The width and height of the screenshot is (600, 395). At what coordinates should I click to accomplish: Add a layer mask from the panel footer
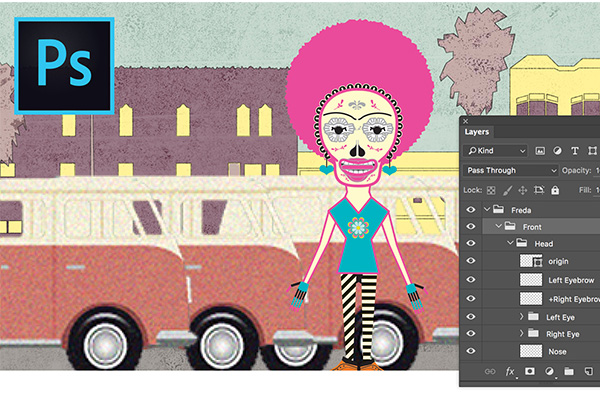[x=530, y=371]
